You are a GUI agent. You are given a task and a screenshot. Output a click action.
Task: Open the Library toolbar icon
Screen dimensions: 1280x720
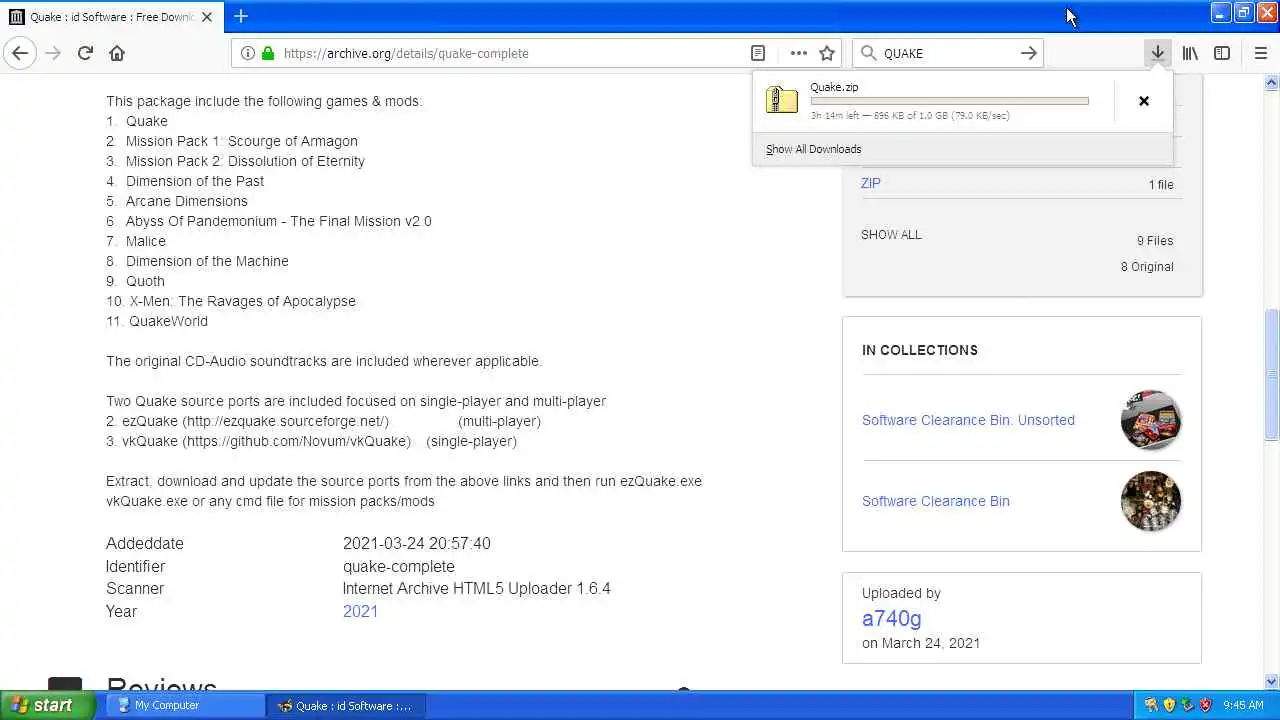click(x=1190, y=53)
